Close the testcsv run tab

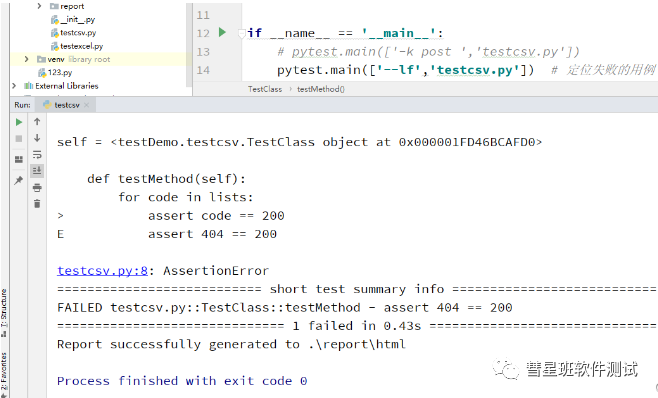pos(86,105)
